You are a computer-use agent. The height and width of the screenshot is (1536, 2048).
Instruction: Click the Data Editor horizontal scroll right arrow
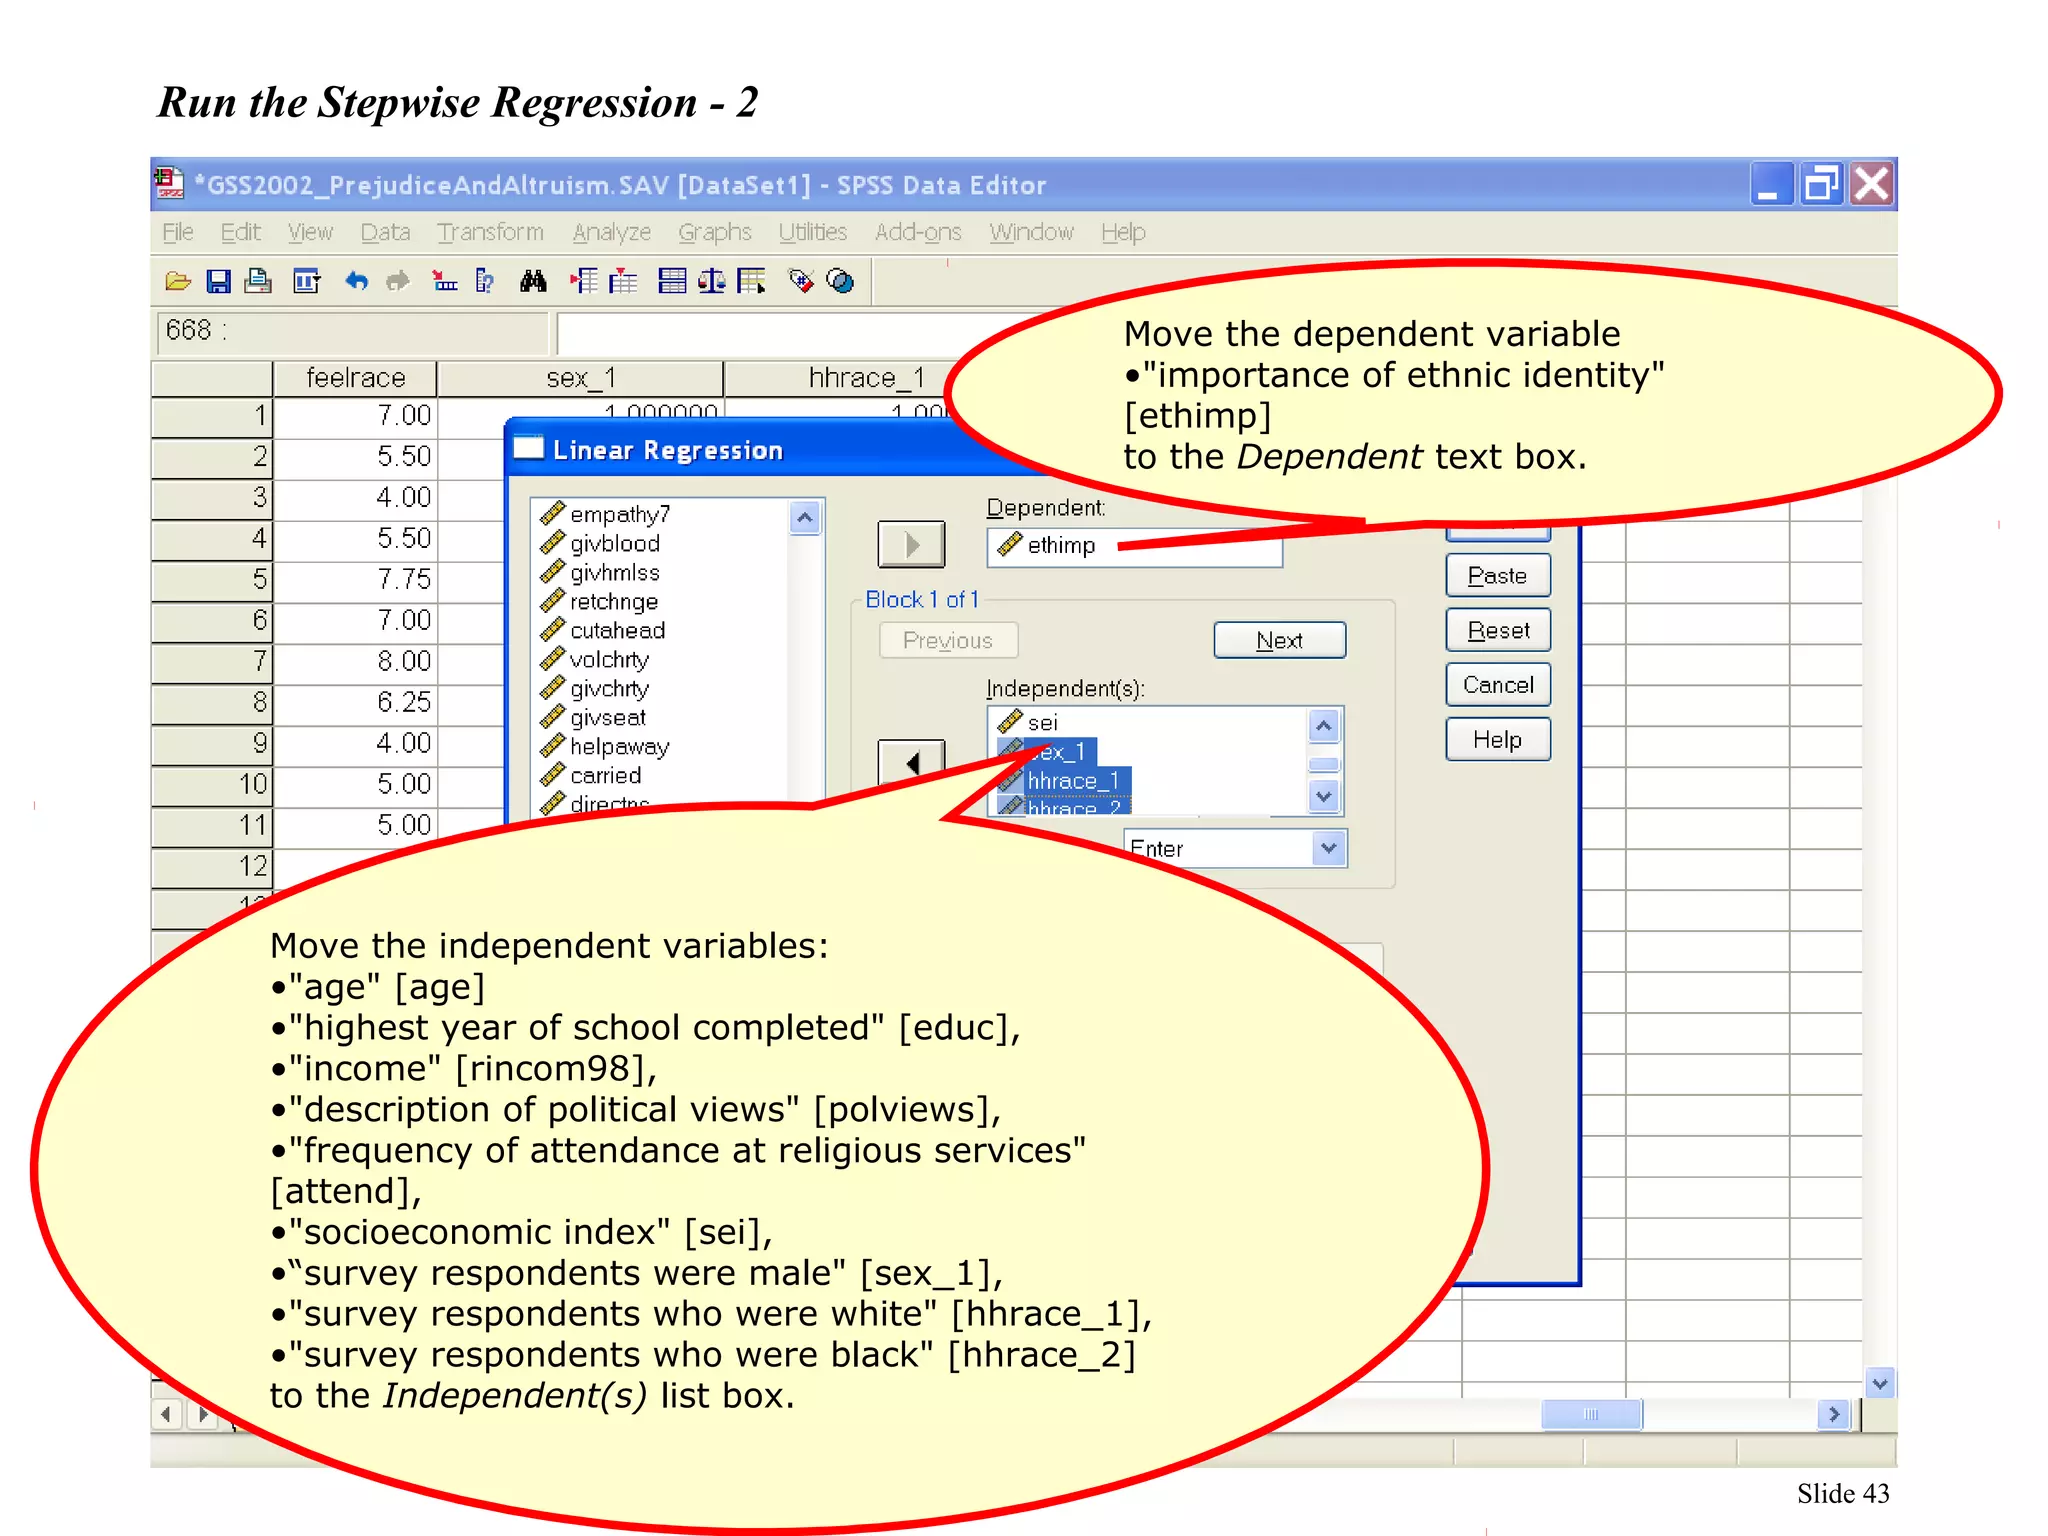pyautogui.click(x=1833, y=1414)
